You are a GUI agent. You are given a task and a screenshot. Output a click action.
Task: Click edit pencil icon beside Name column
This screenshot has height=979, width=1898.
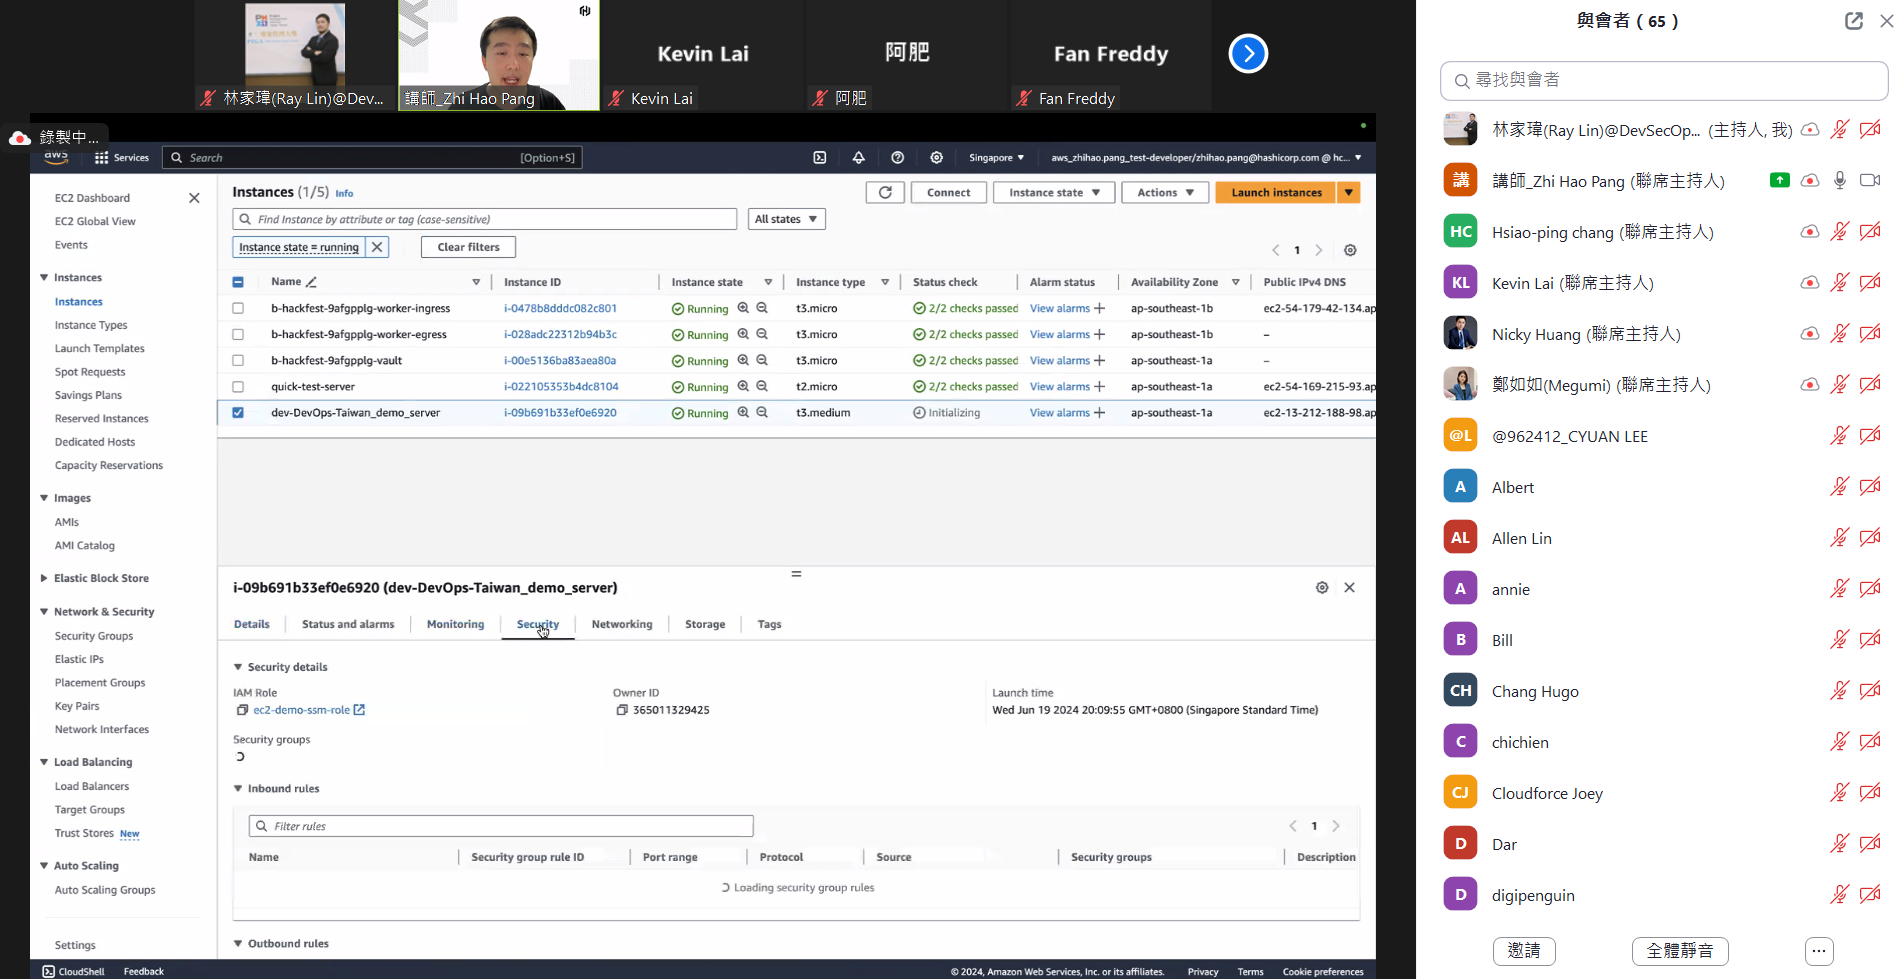coord(312,283)
